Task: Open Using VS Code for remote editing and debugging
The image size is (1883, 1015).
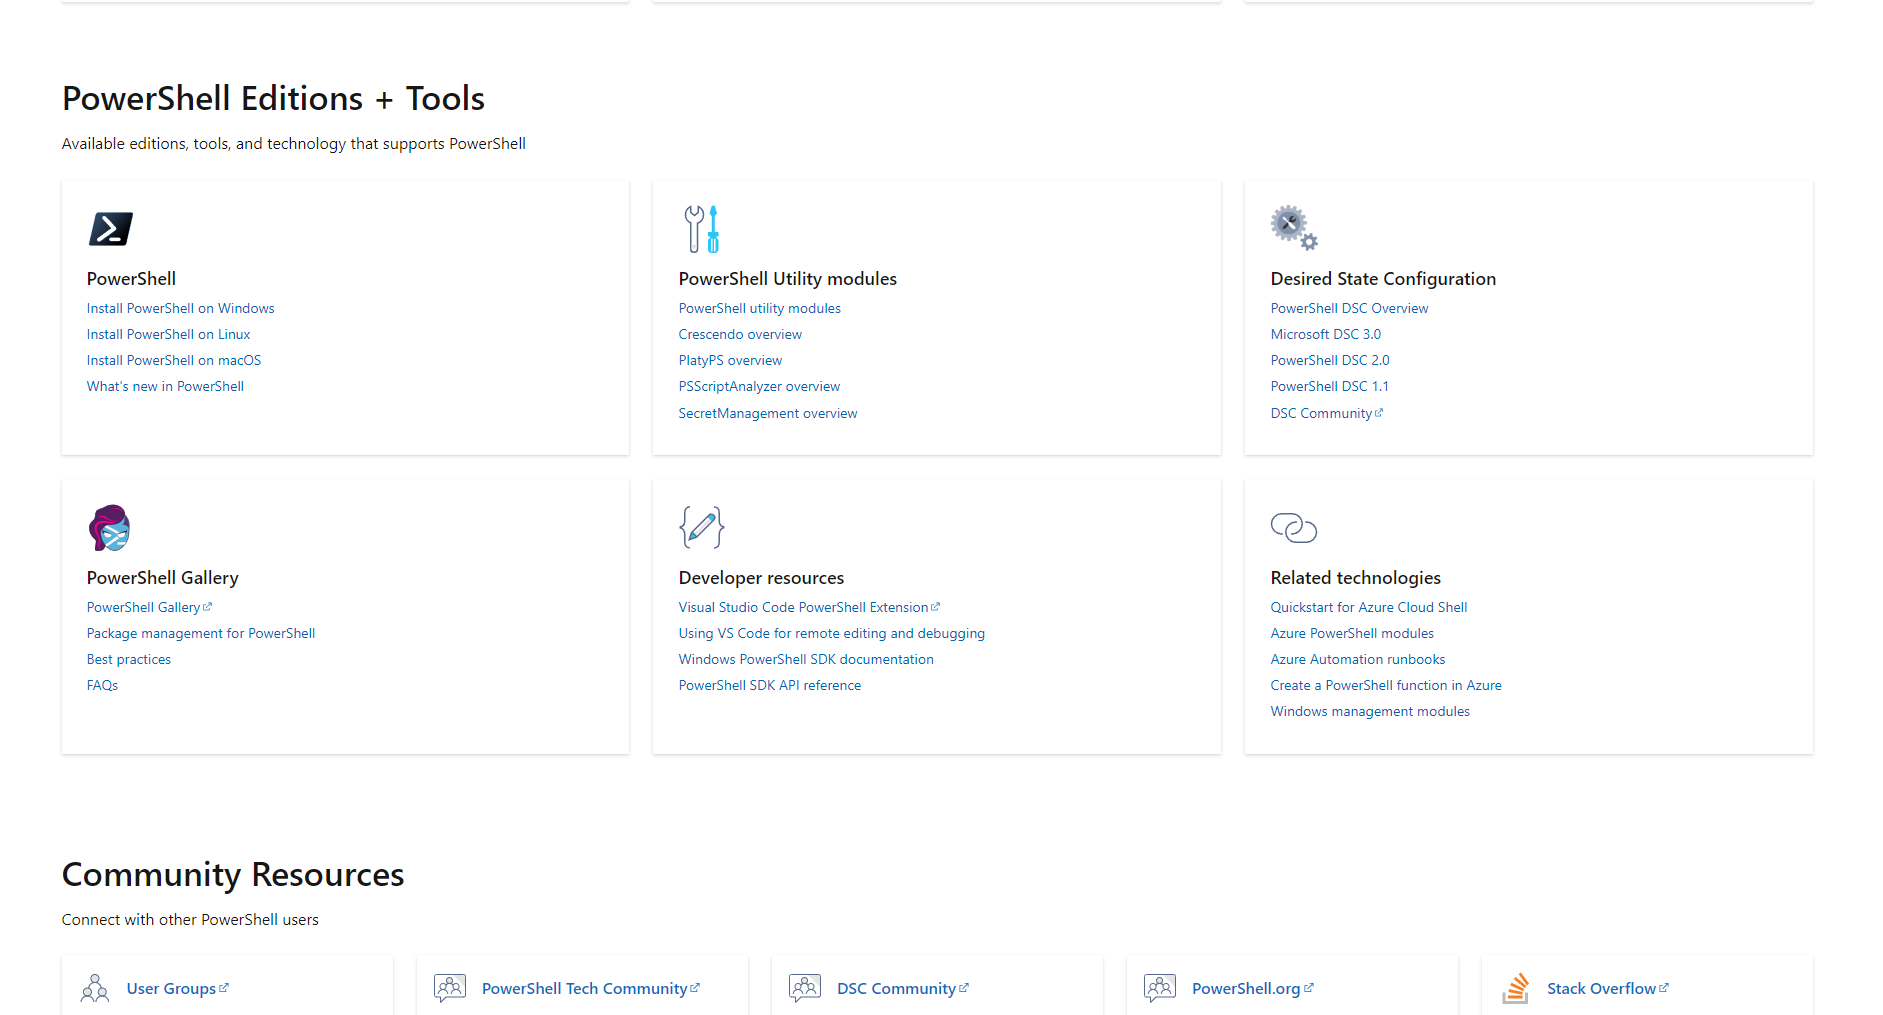Action: tap(832, 633)
